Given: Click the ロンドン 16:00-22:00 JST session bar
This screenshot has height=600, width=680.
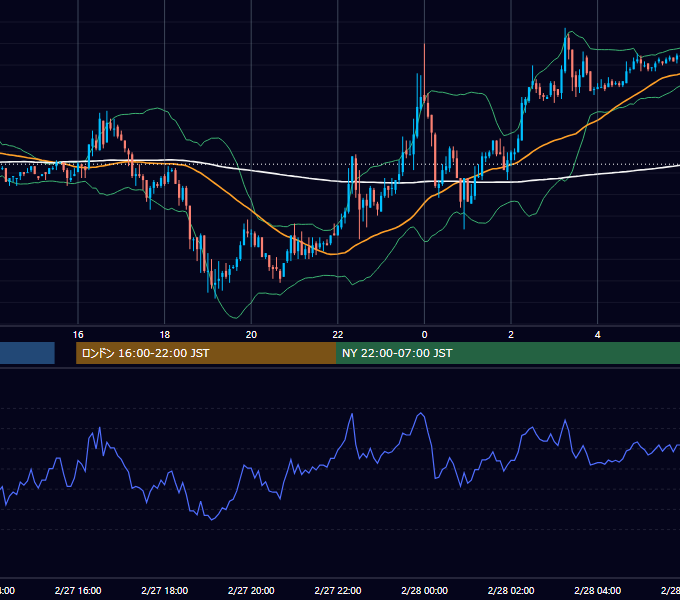Looking at the screenshot, I should (x=206, y=353).
